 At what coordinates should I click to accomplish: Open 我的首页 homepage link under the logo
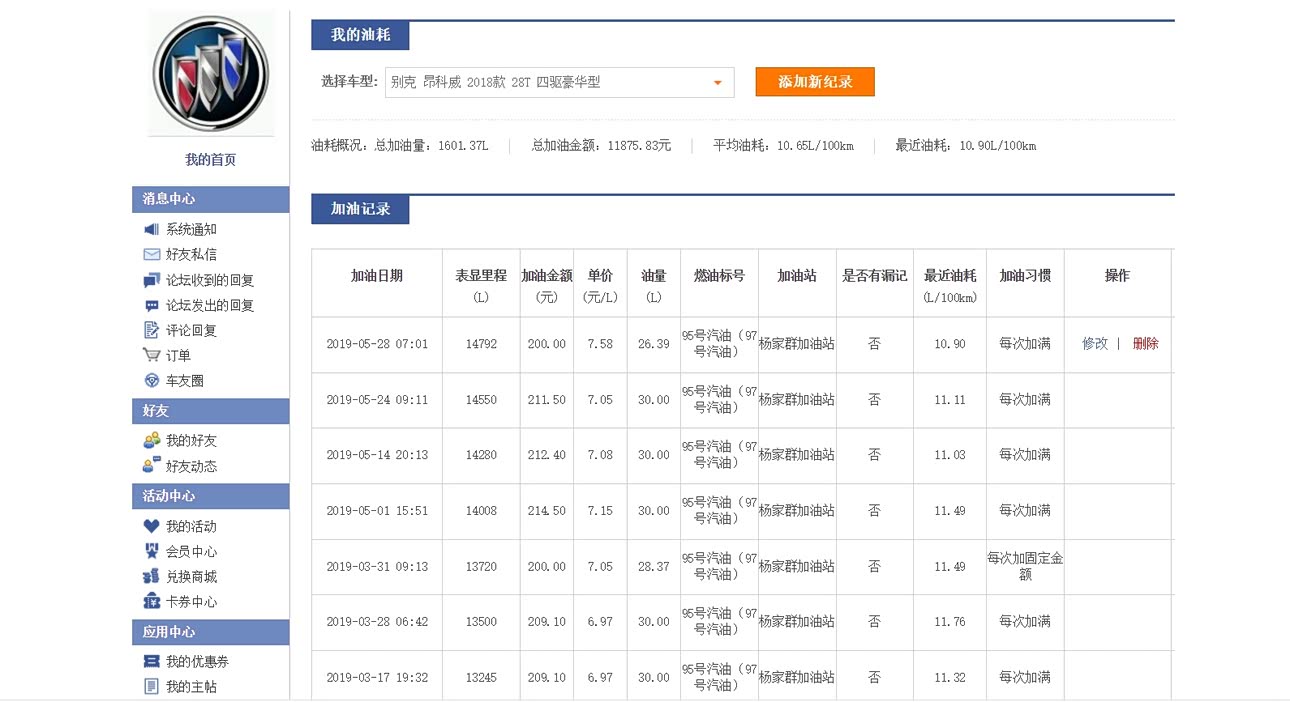pyautogui.click(x=211, y=160)
